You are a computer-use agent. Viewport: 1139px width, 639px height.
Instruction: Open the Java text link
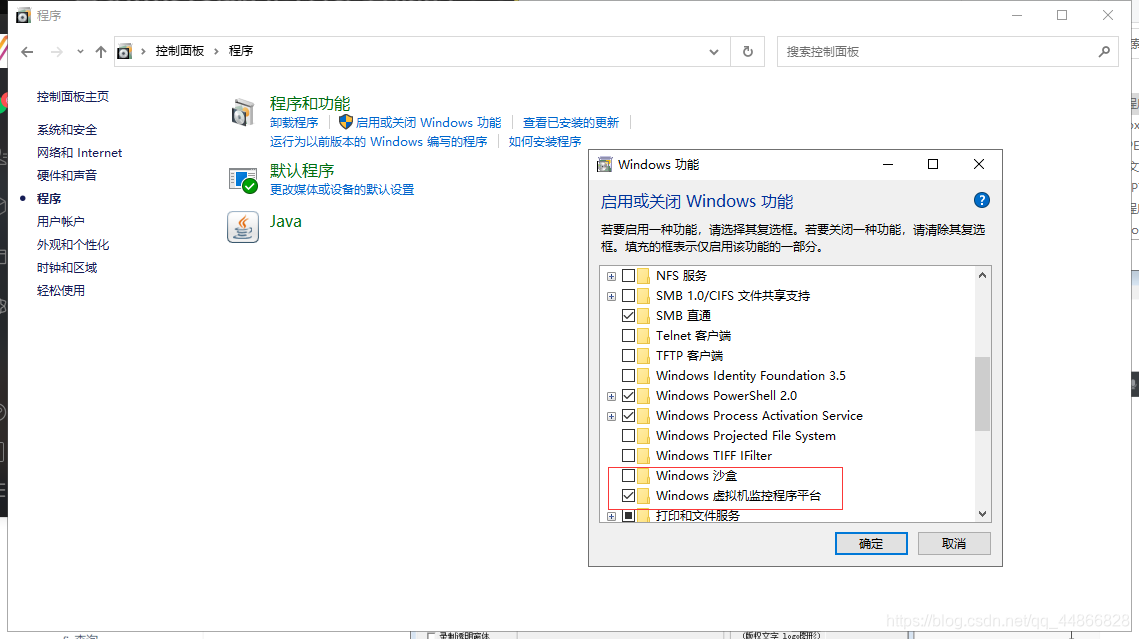point(285,221)
